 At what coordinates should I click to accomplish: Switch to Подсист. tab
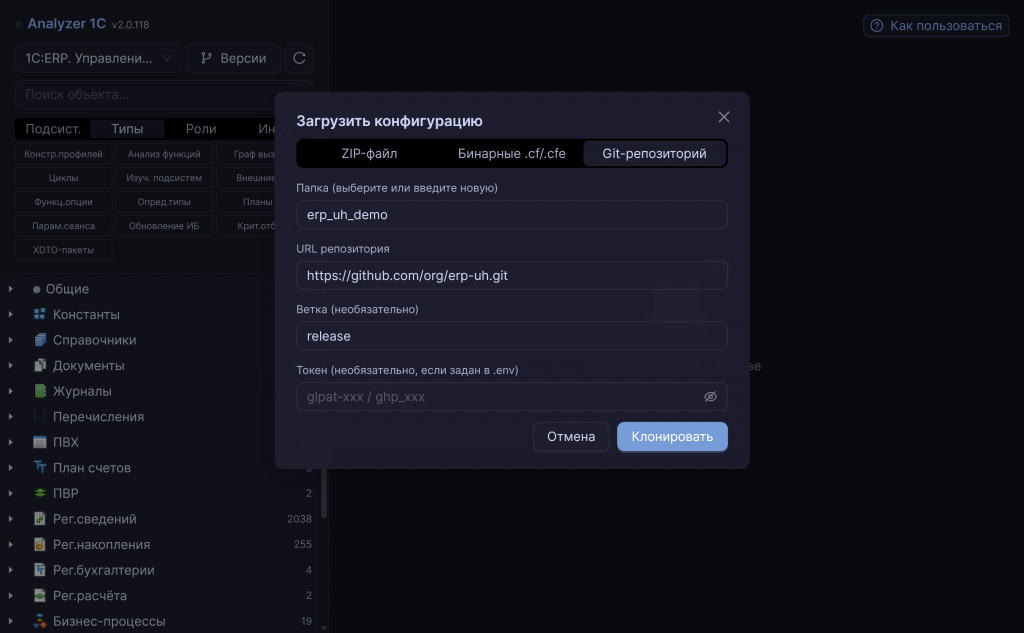[53, 129]
